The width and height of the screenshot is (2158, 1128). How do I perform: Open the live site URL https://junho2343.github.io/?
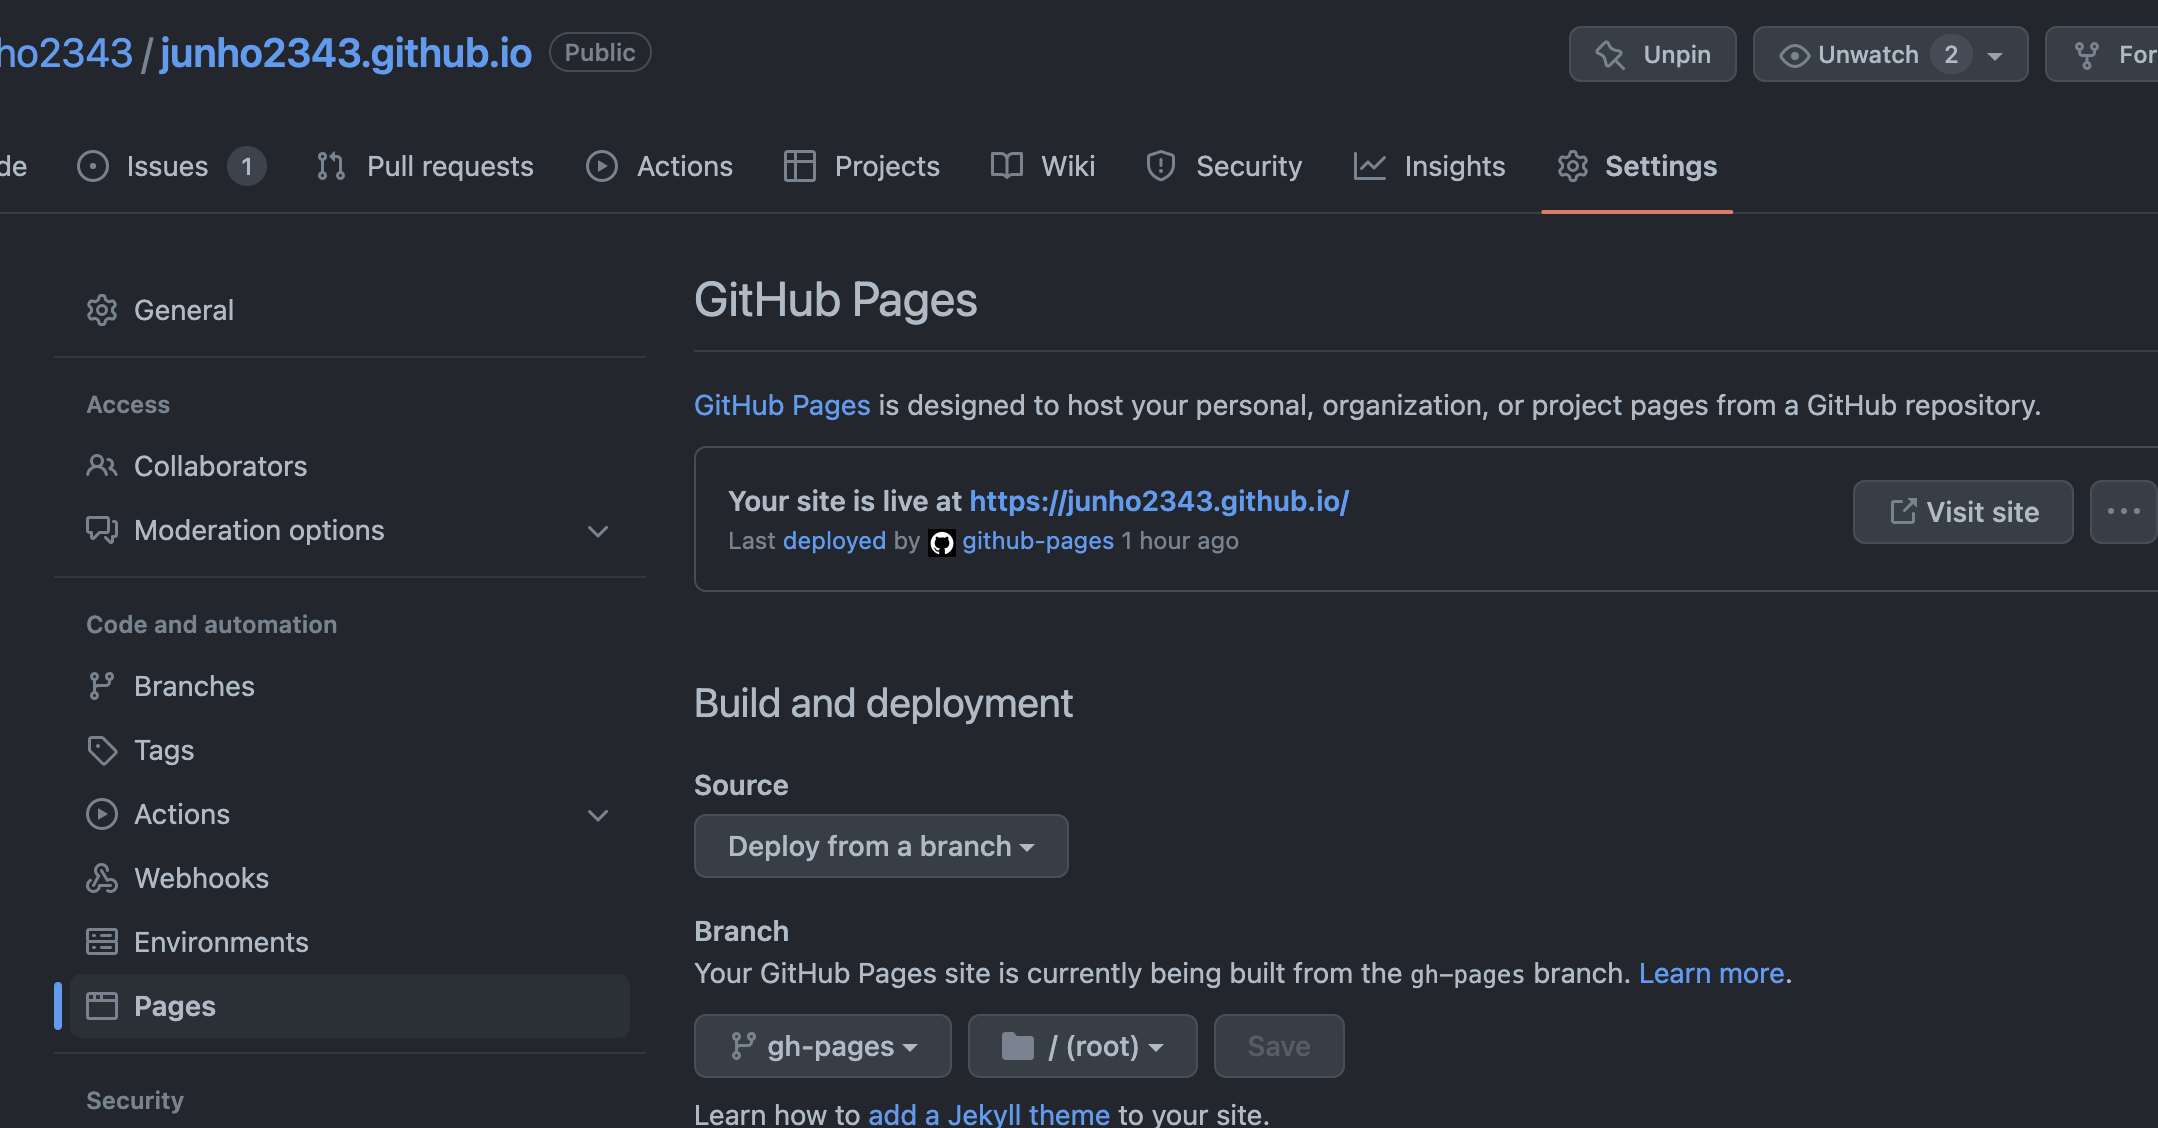(x=1159, y=501)
